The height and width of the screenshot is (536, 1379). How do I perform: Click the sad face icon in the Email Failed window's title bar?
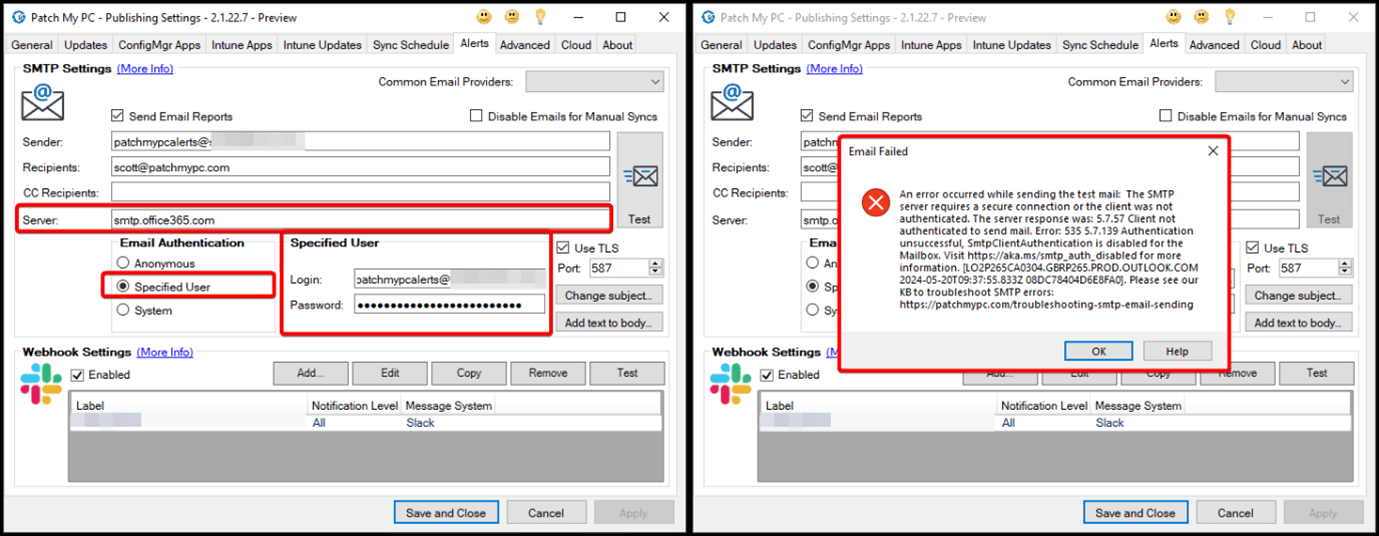coord(1202,17)
